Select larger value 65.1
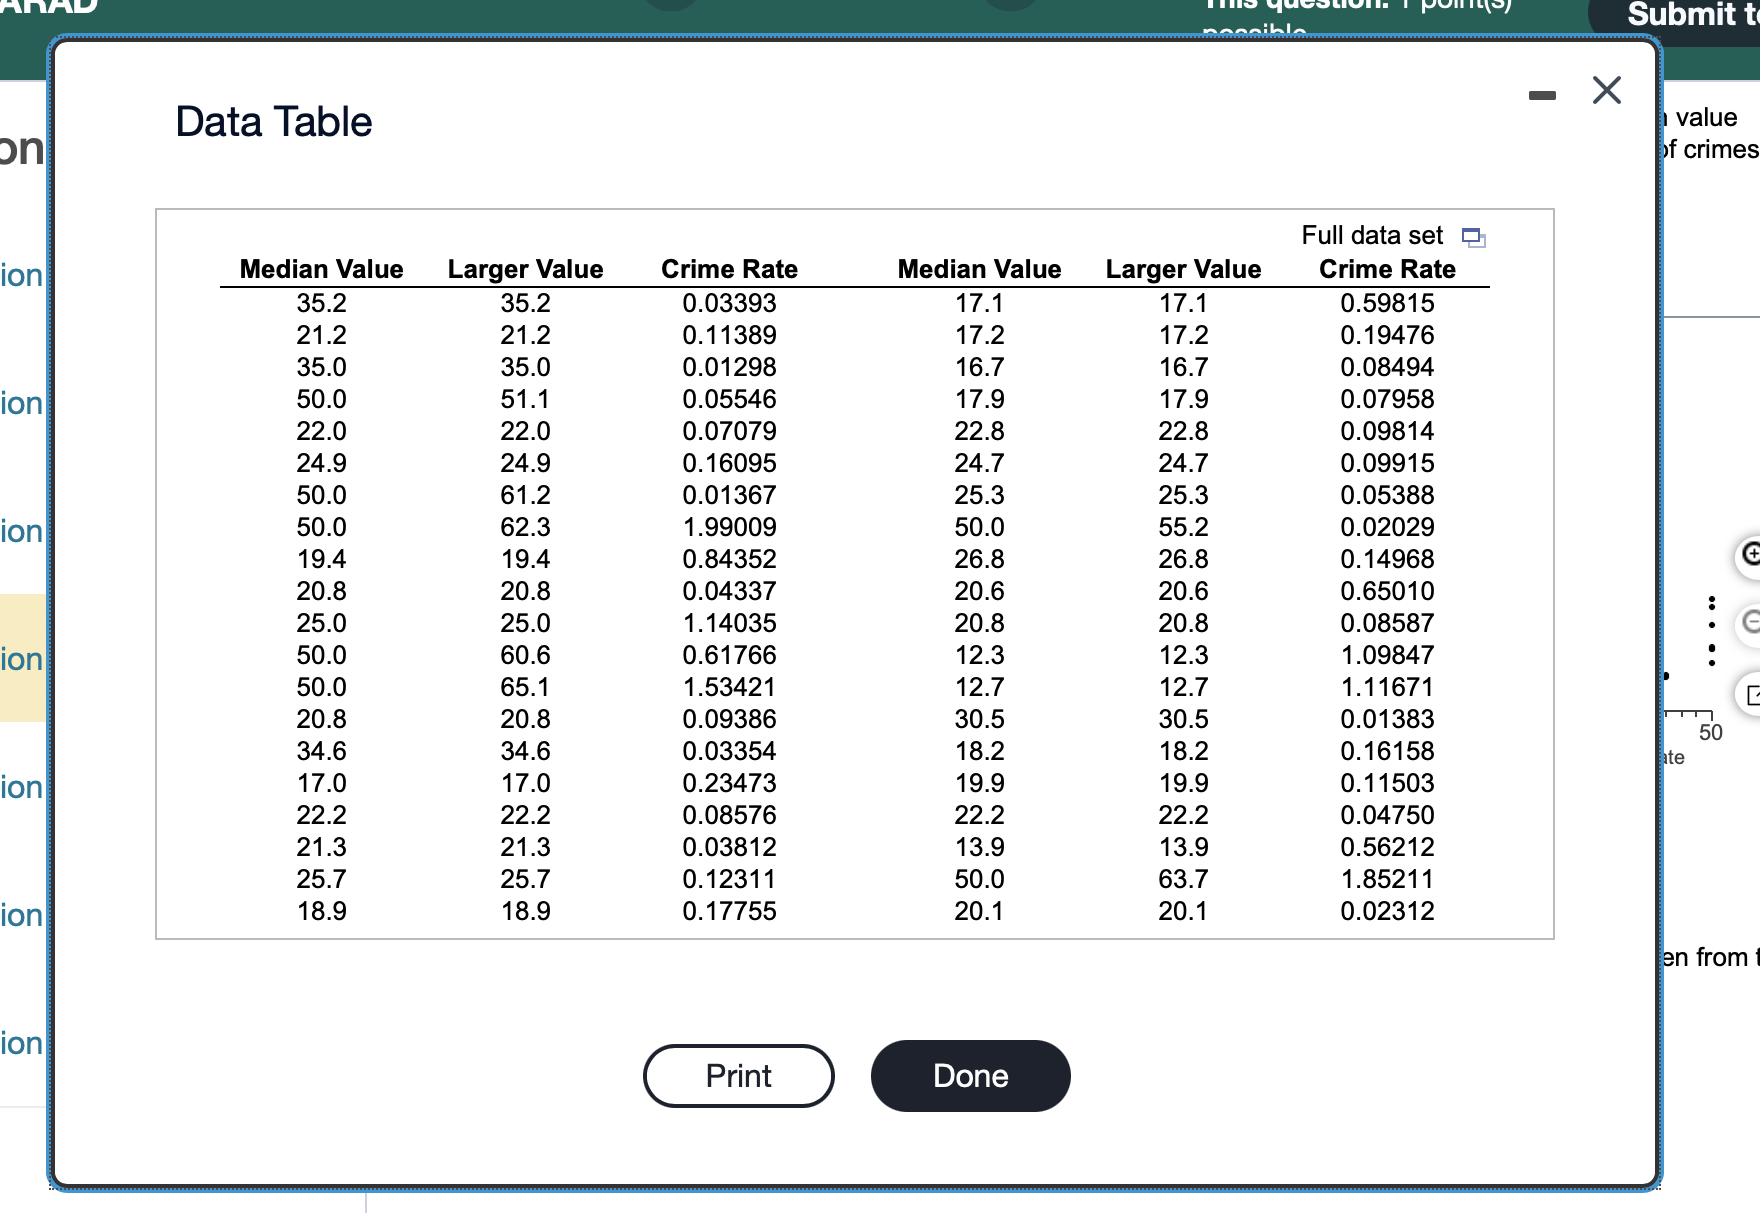The image size is (1760, 1213). click(x=526, y=687)
